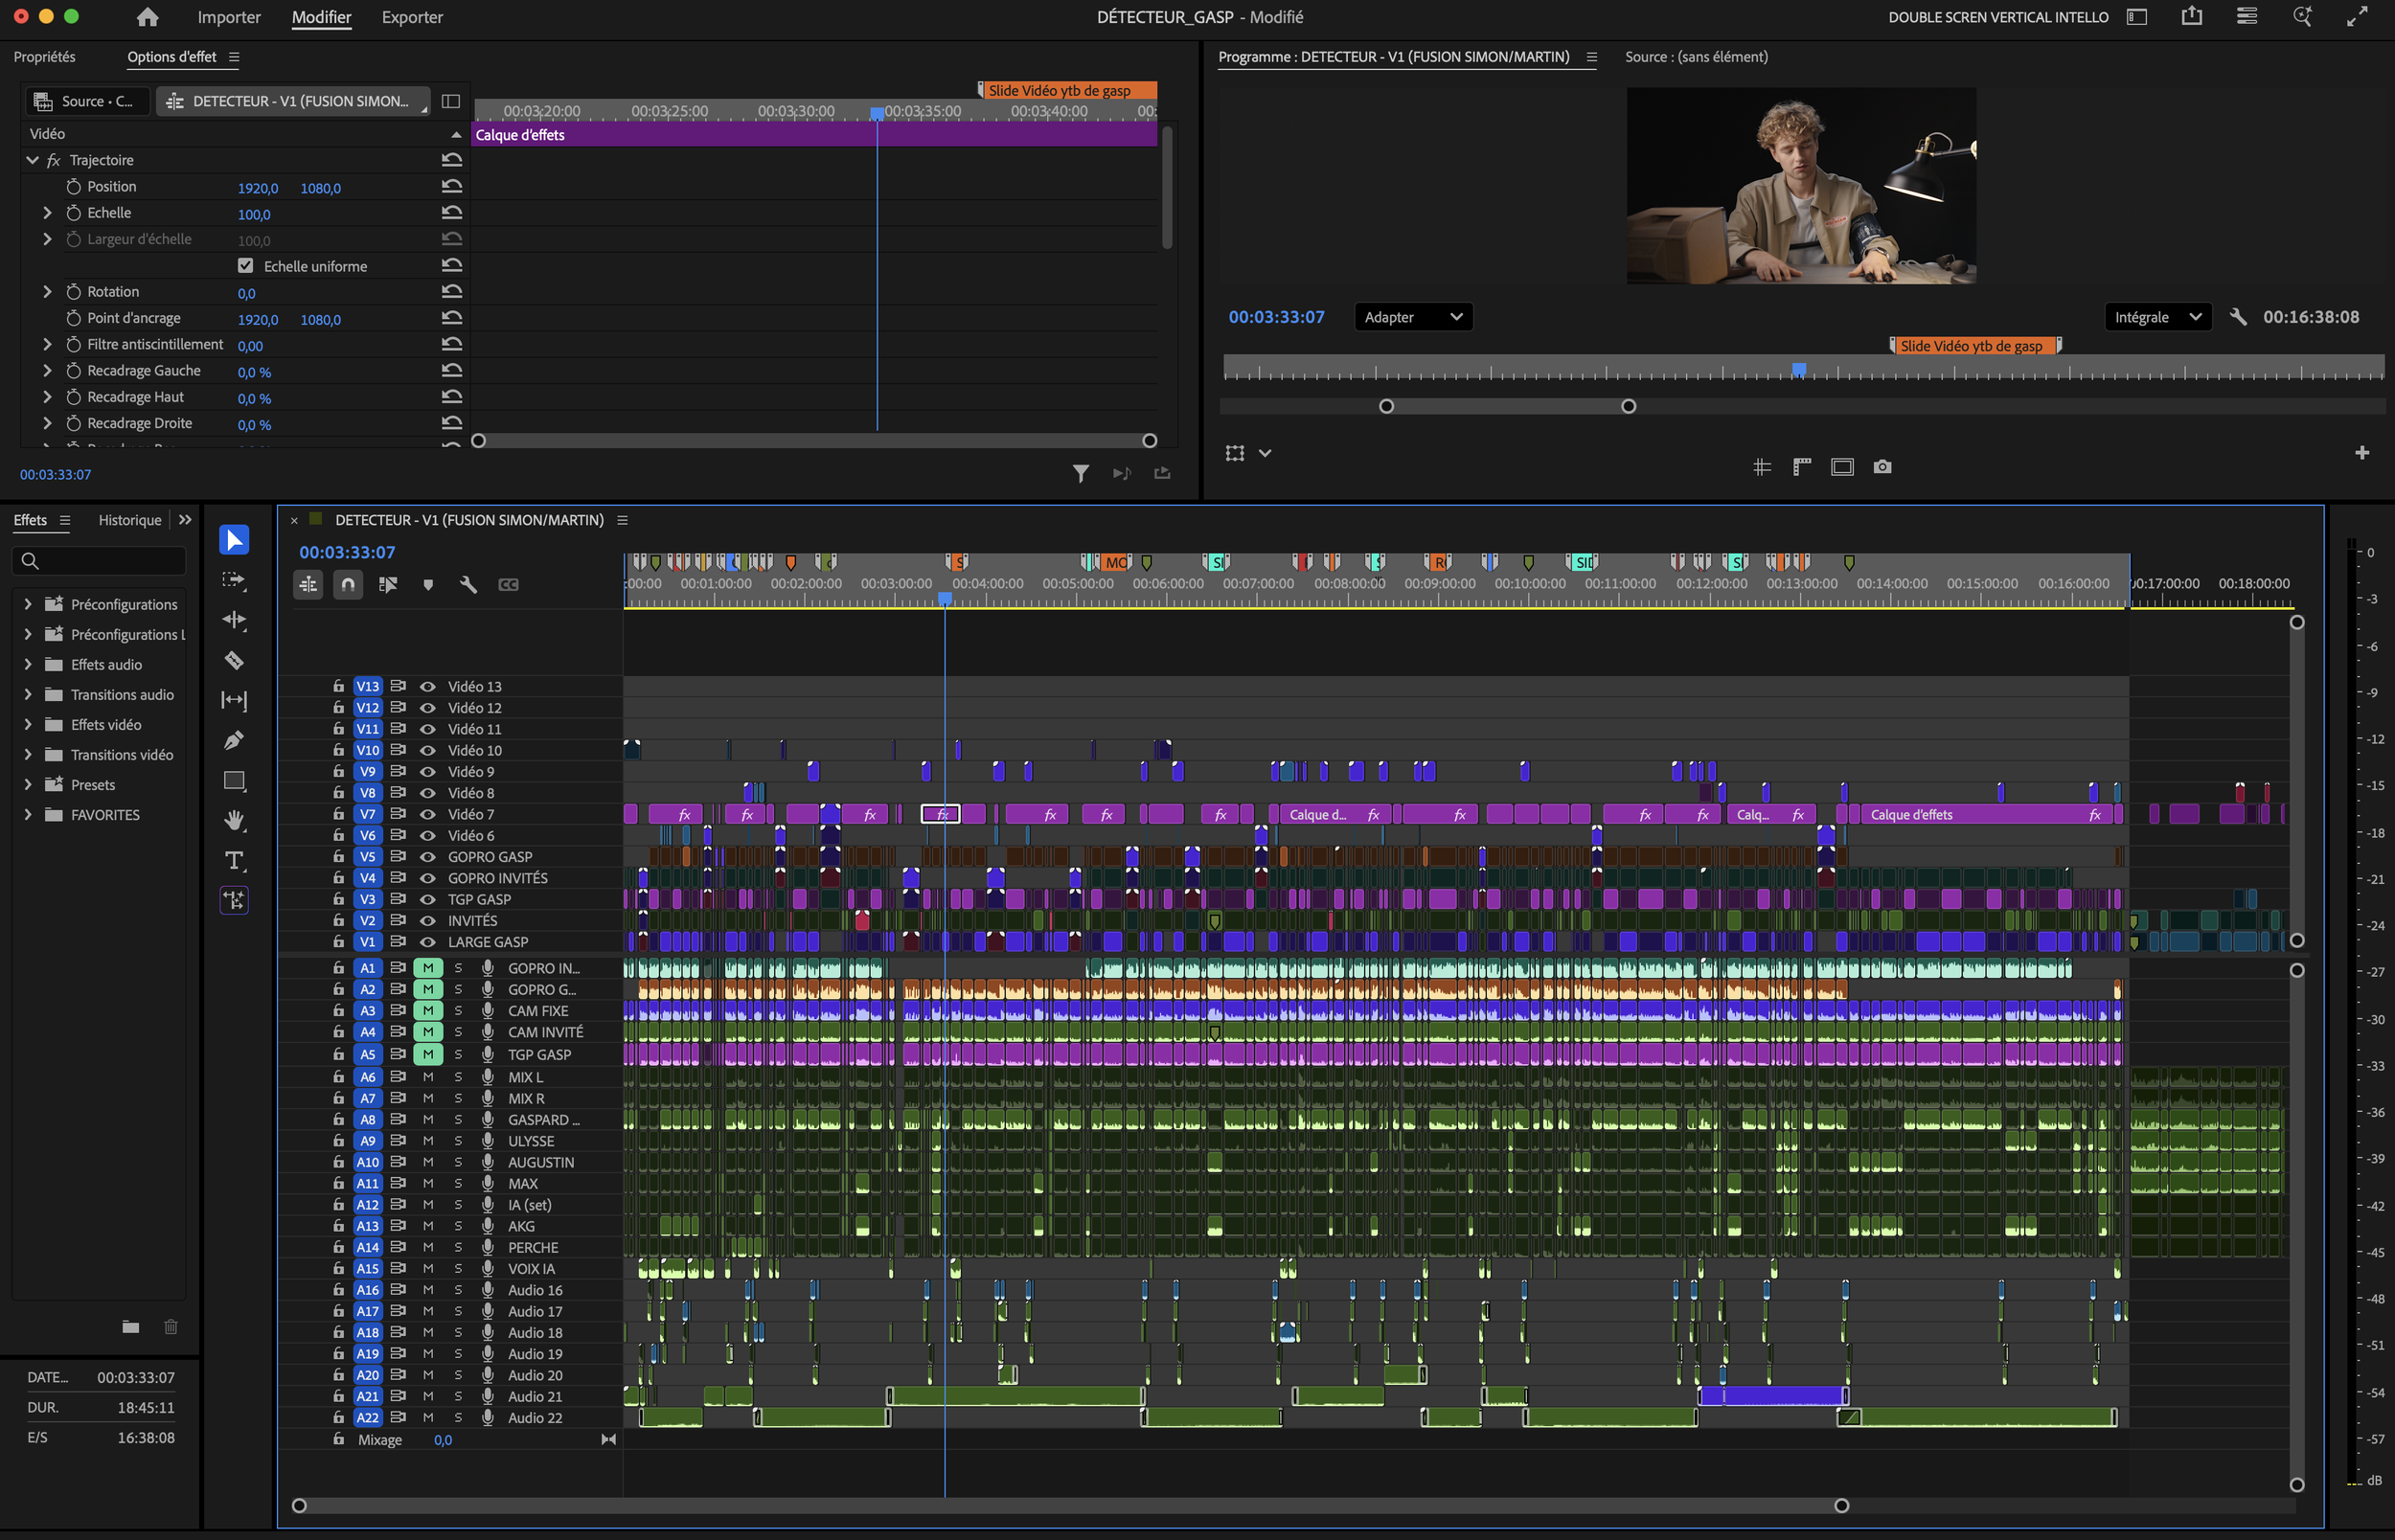Toggle timeline snapping magnet icon
2395x1540 pixels.
(348, 585)
